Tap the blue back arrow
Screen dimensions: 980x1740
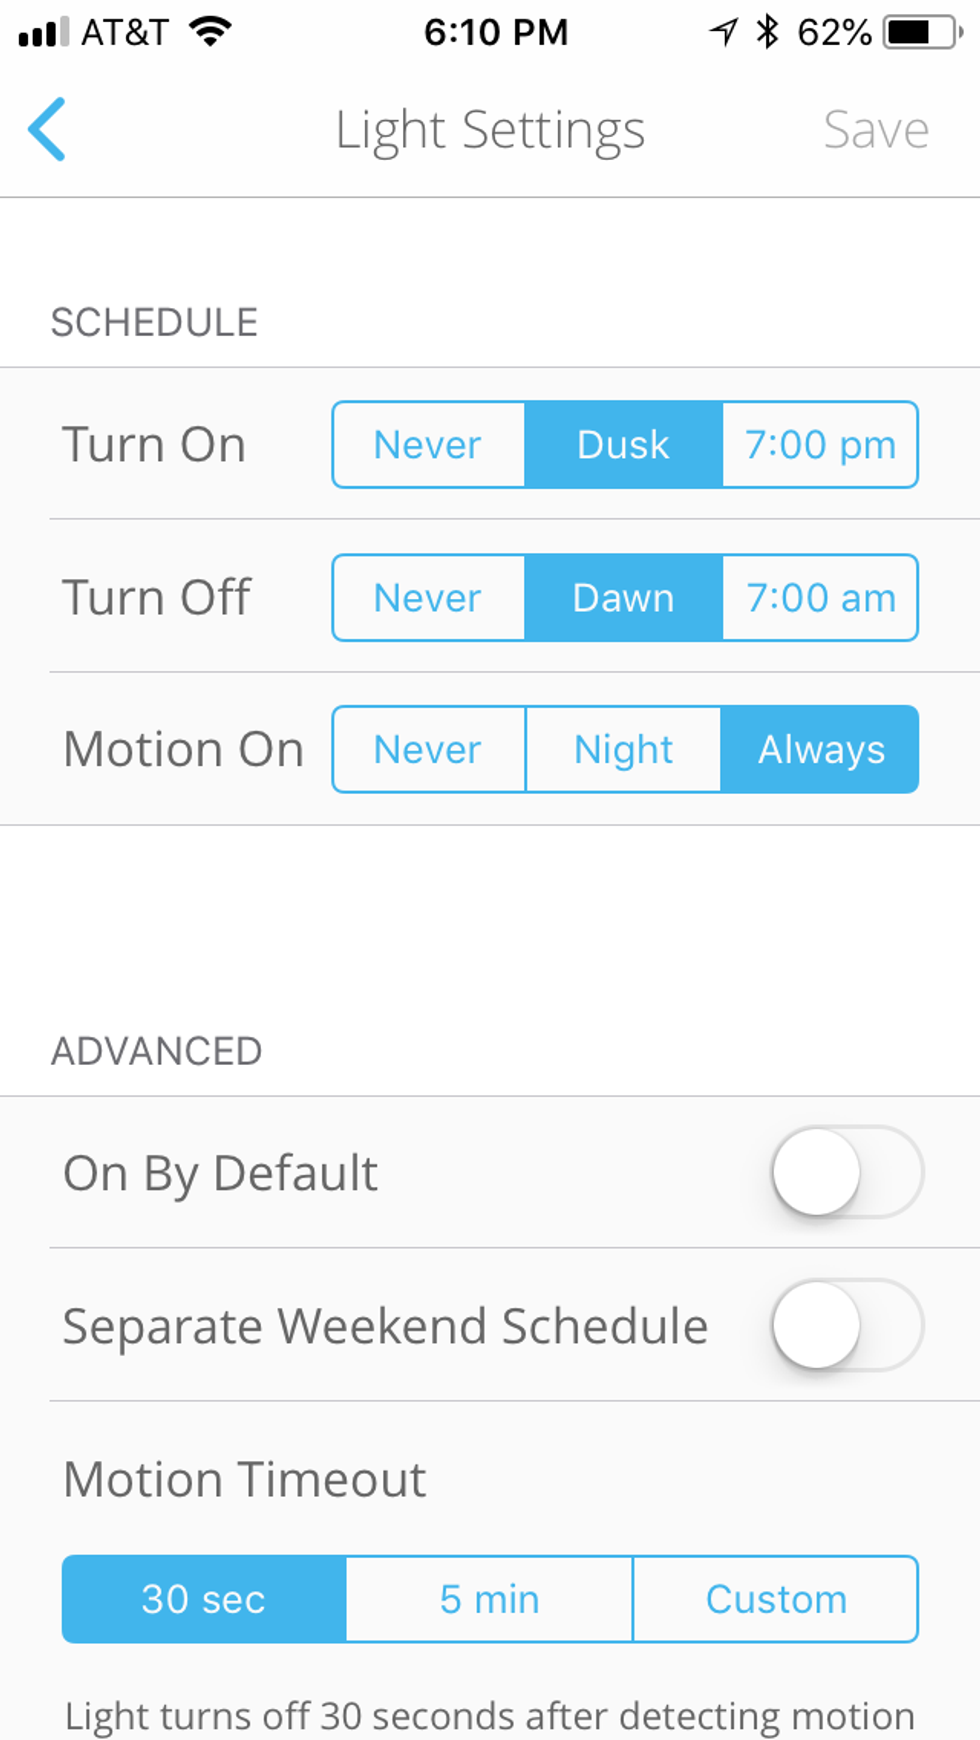tap(47, 129)
